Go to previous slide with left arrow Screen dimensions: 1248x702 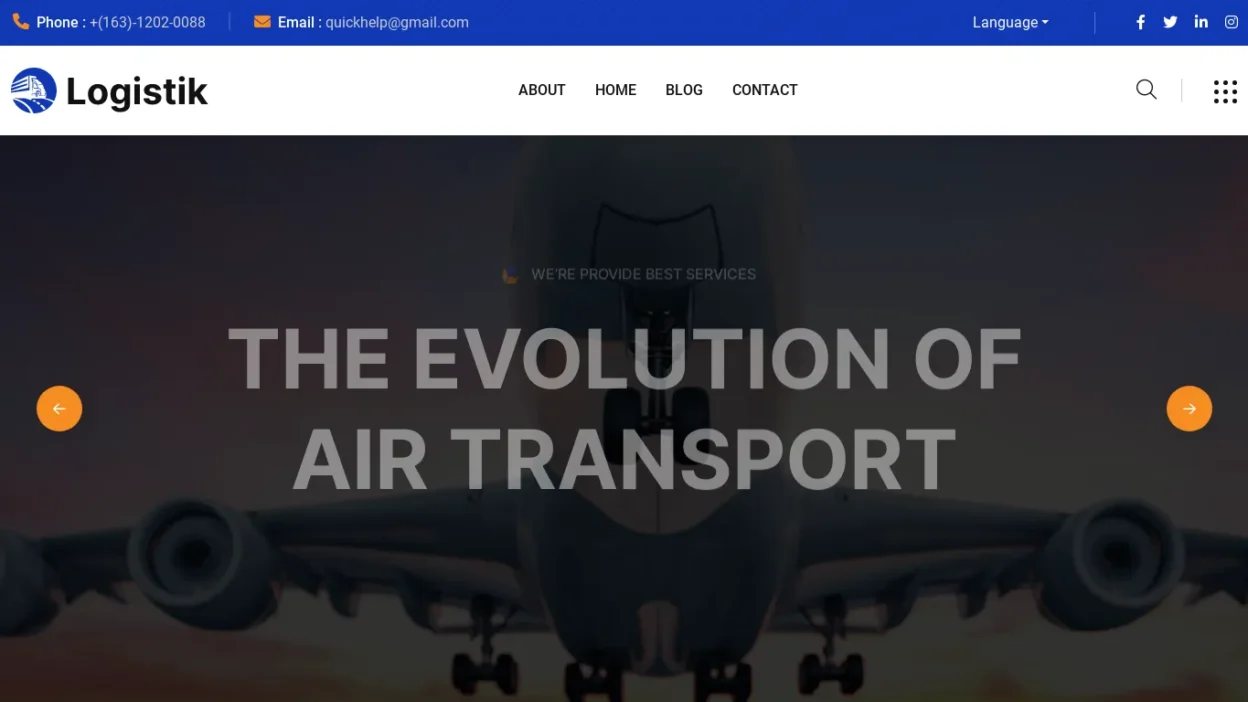59,408
